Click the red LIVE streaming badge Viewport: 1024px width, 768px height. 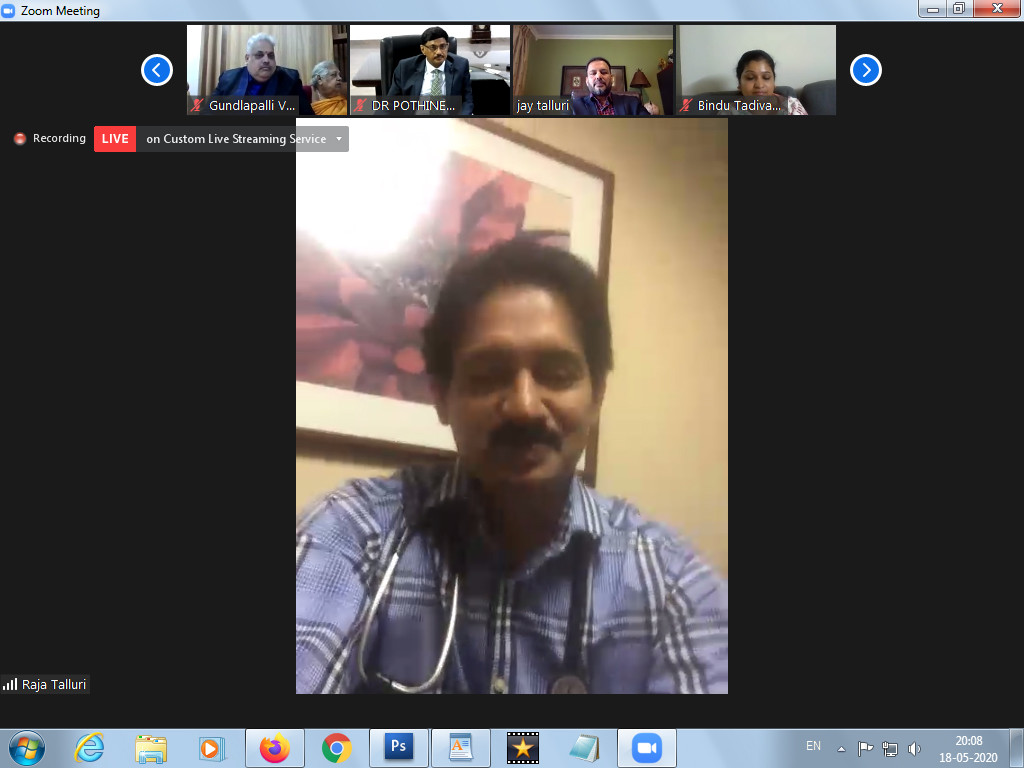pyautogui.click(x=115, y=139)
